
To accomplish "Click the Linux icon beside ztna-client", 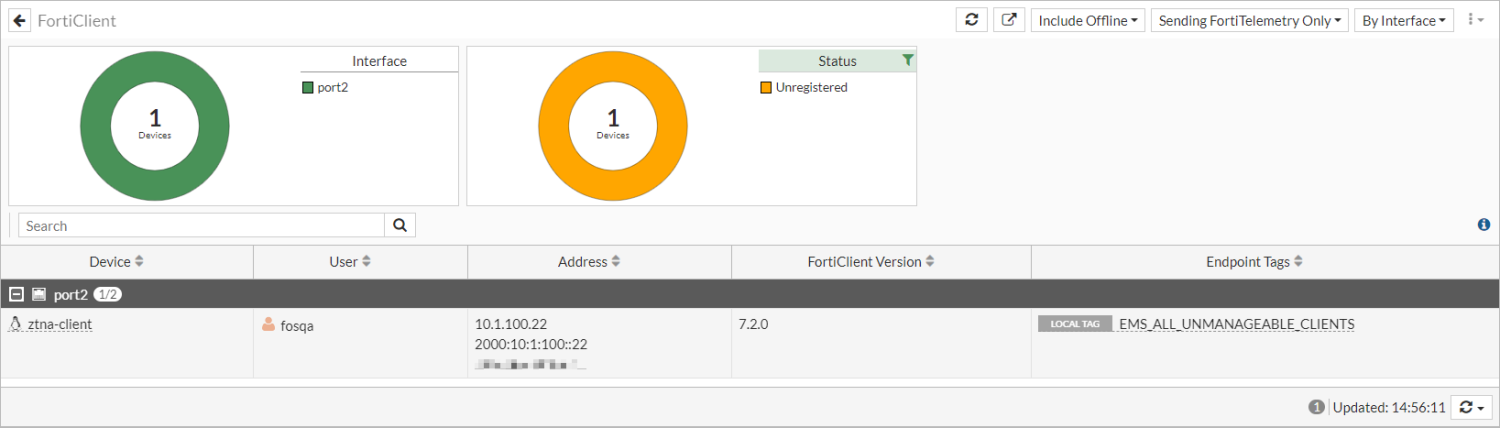I will click(15, 324).
